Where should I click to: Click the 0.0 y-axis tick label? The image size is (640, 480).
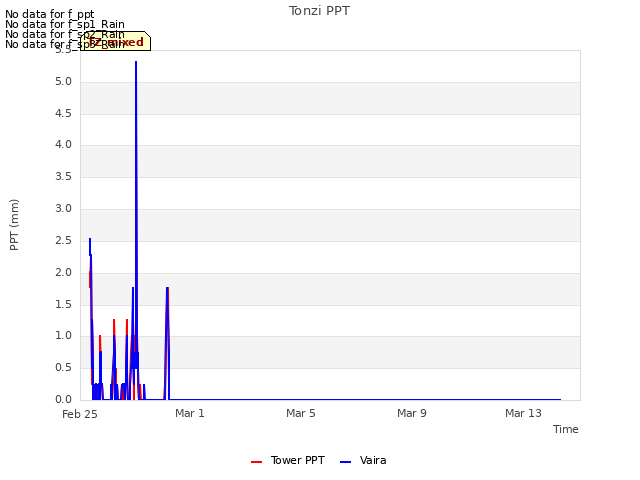[x=63, y=399]
